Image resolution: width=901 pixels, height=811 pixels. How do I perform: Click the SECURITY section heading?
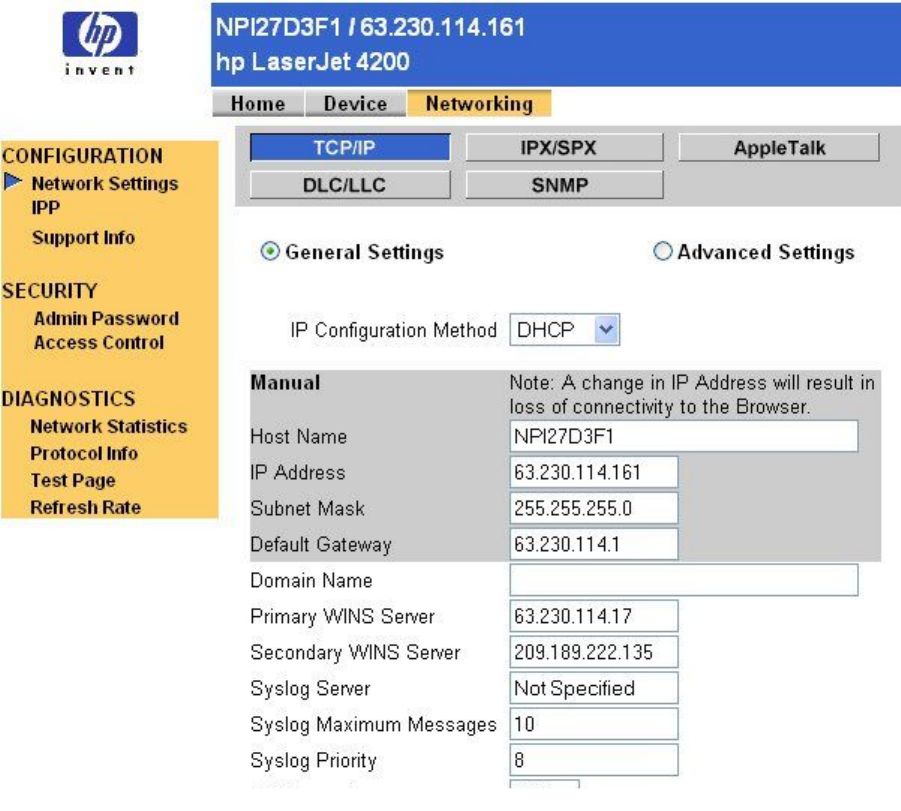tap(49, 291)
